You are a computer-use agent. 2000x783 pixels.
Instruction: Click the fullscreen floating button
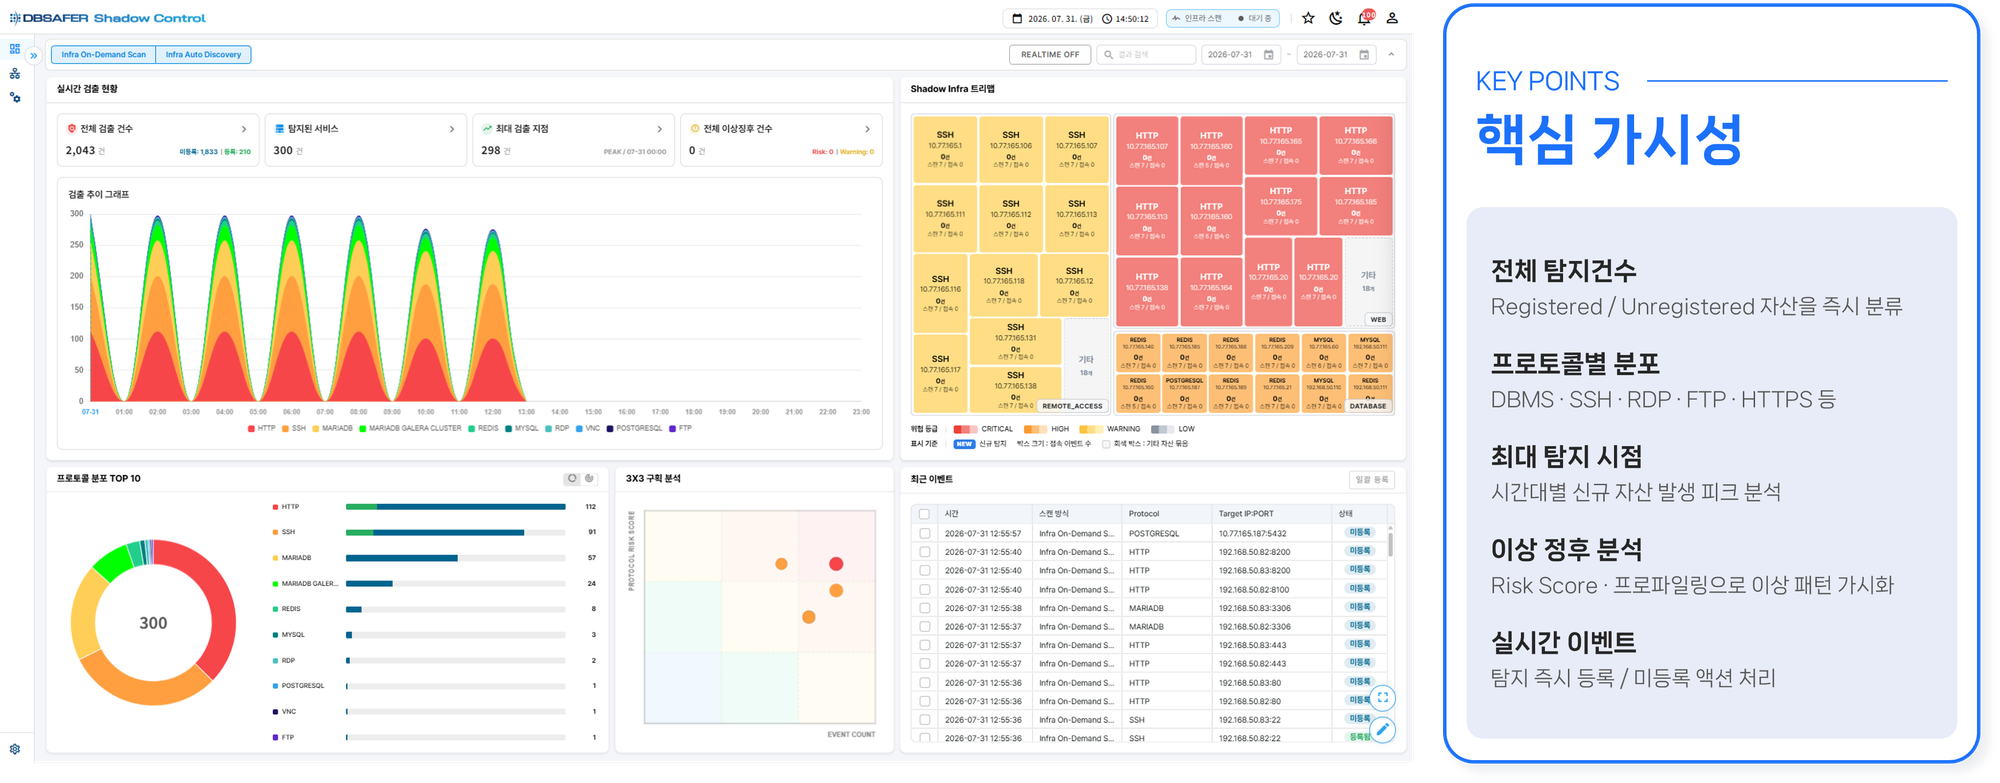point(1383,698)
